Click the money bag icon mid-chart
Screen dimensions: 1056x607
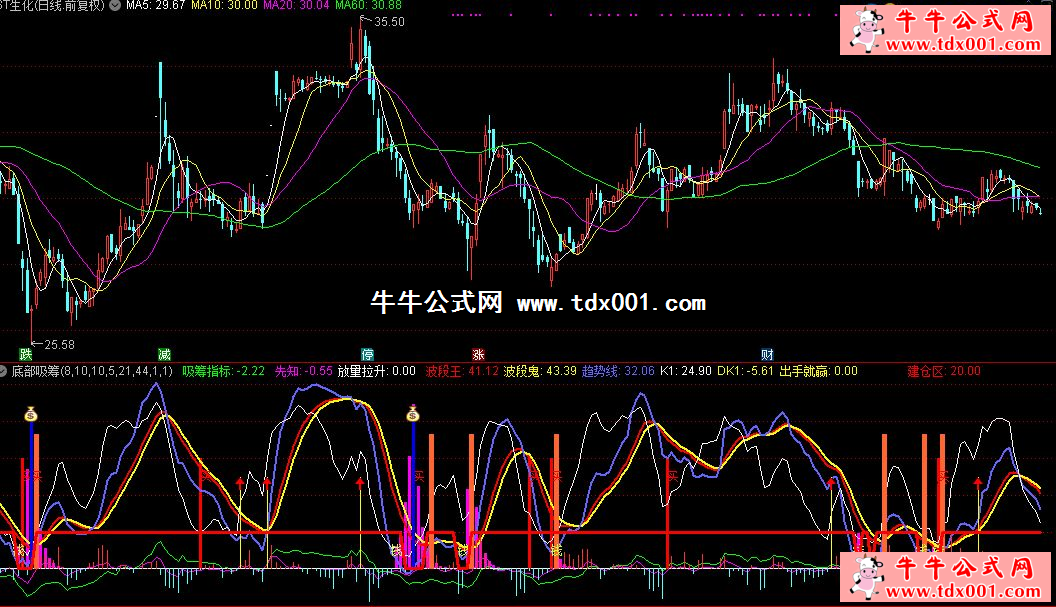click(413, 412)
